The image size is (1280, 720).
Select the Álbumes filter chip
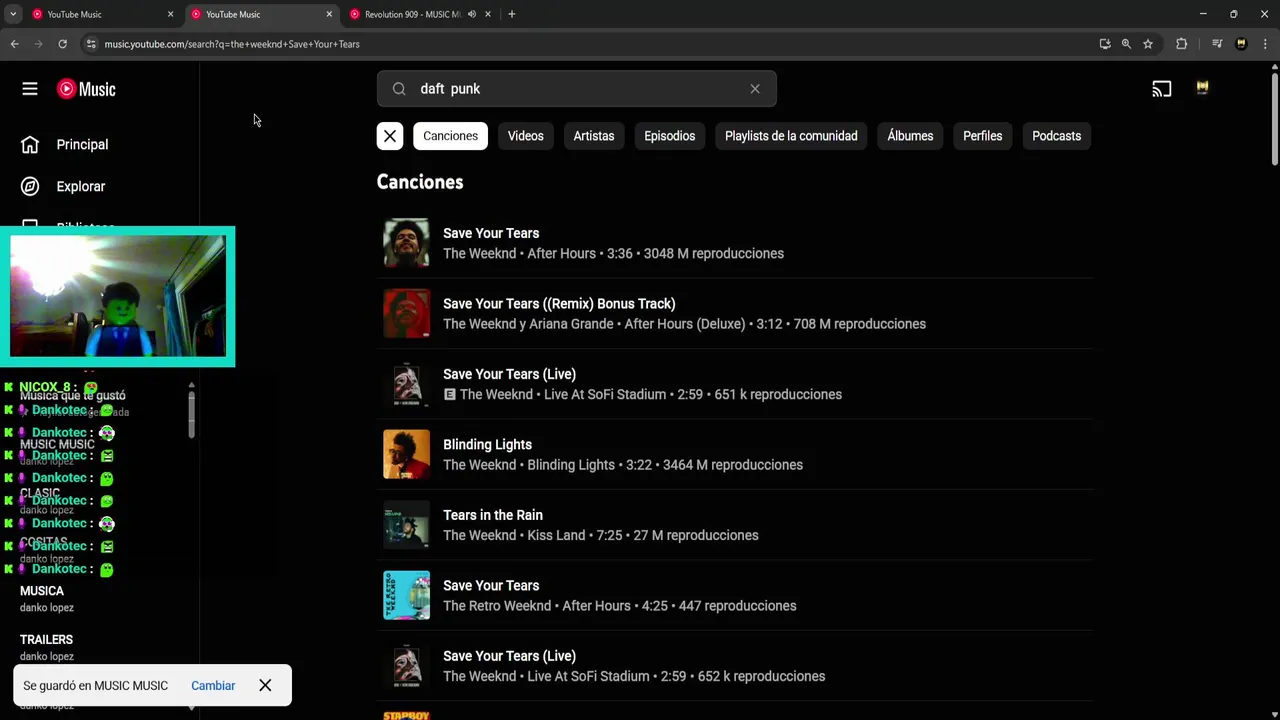pos(910,136)
